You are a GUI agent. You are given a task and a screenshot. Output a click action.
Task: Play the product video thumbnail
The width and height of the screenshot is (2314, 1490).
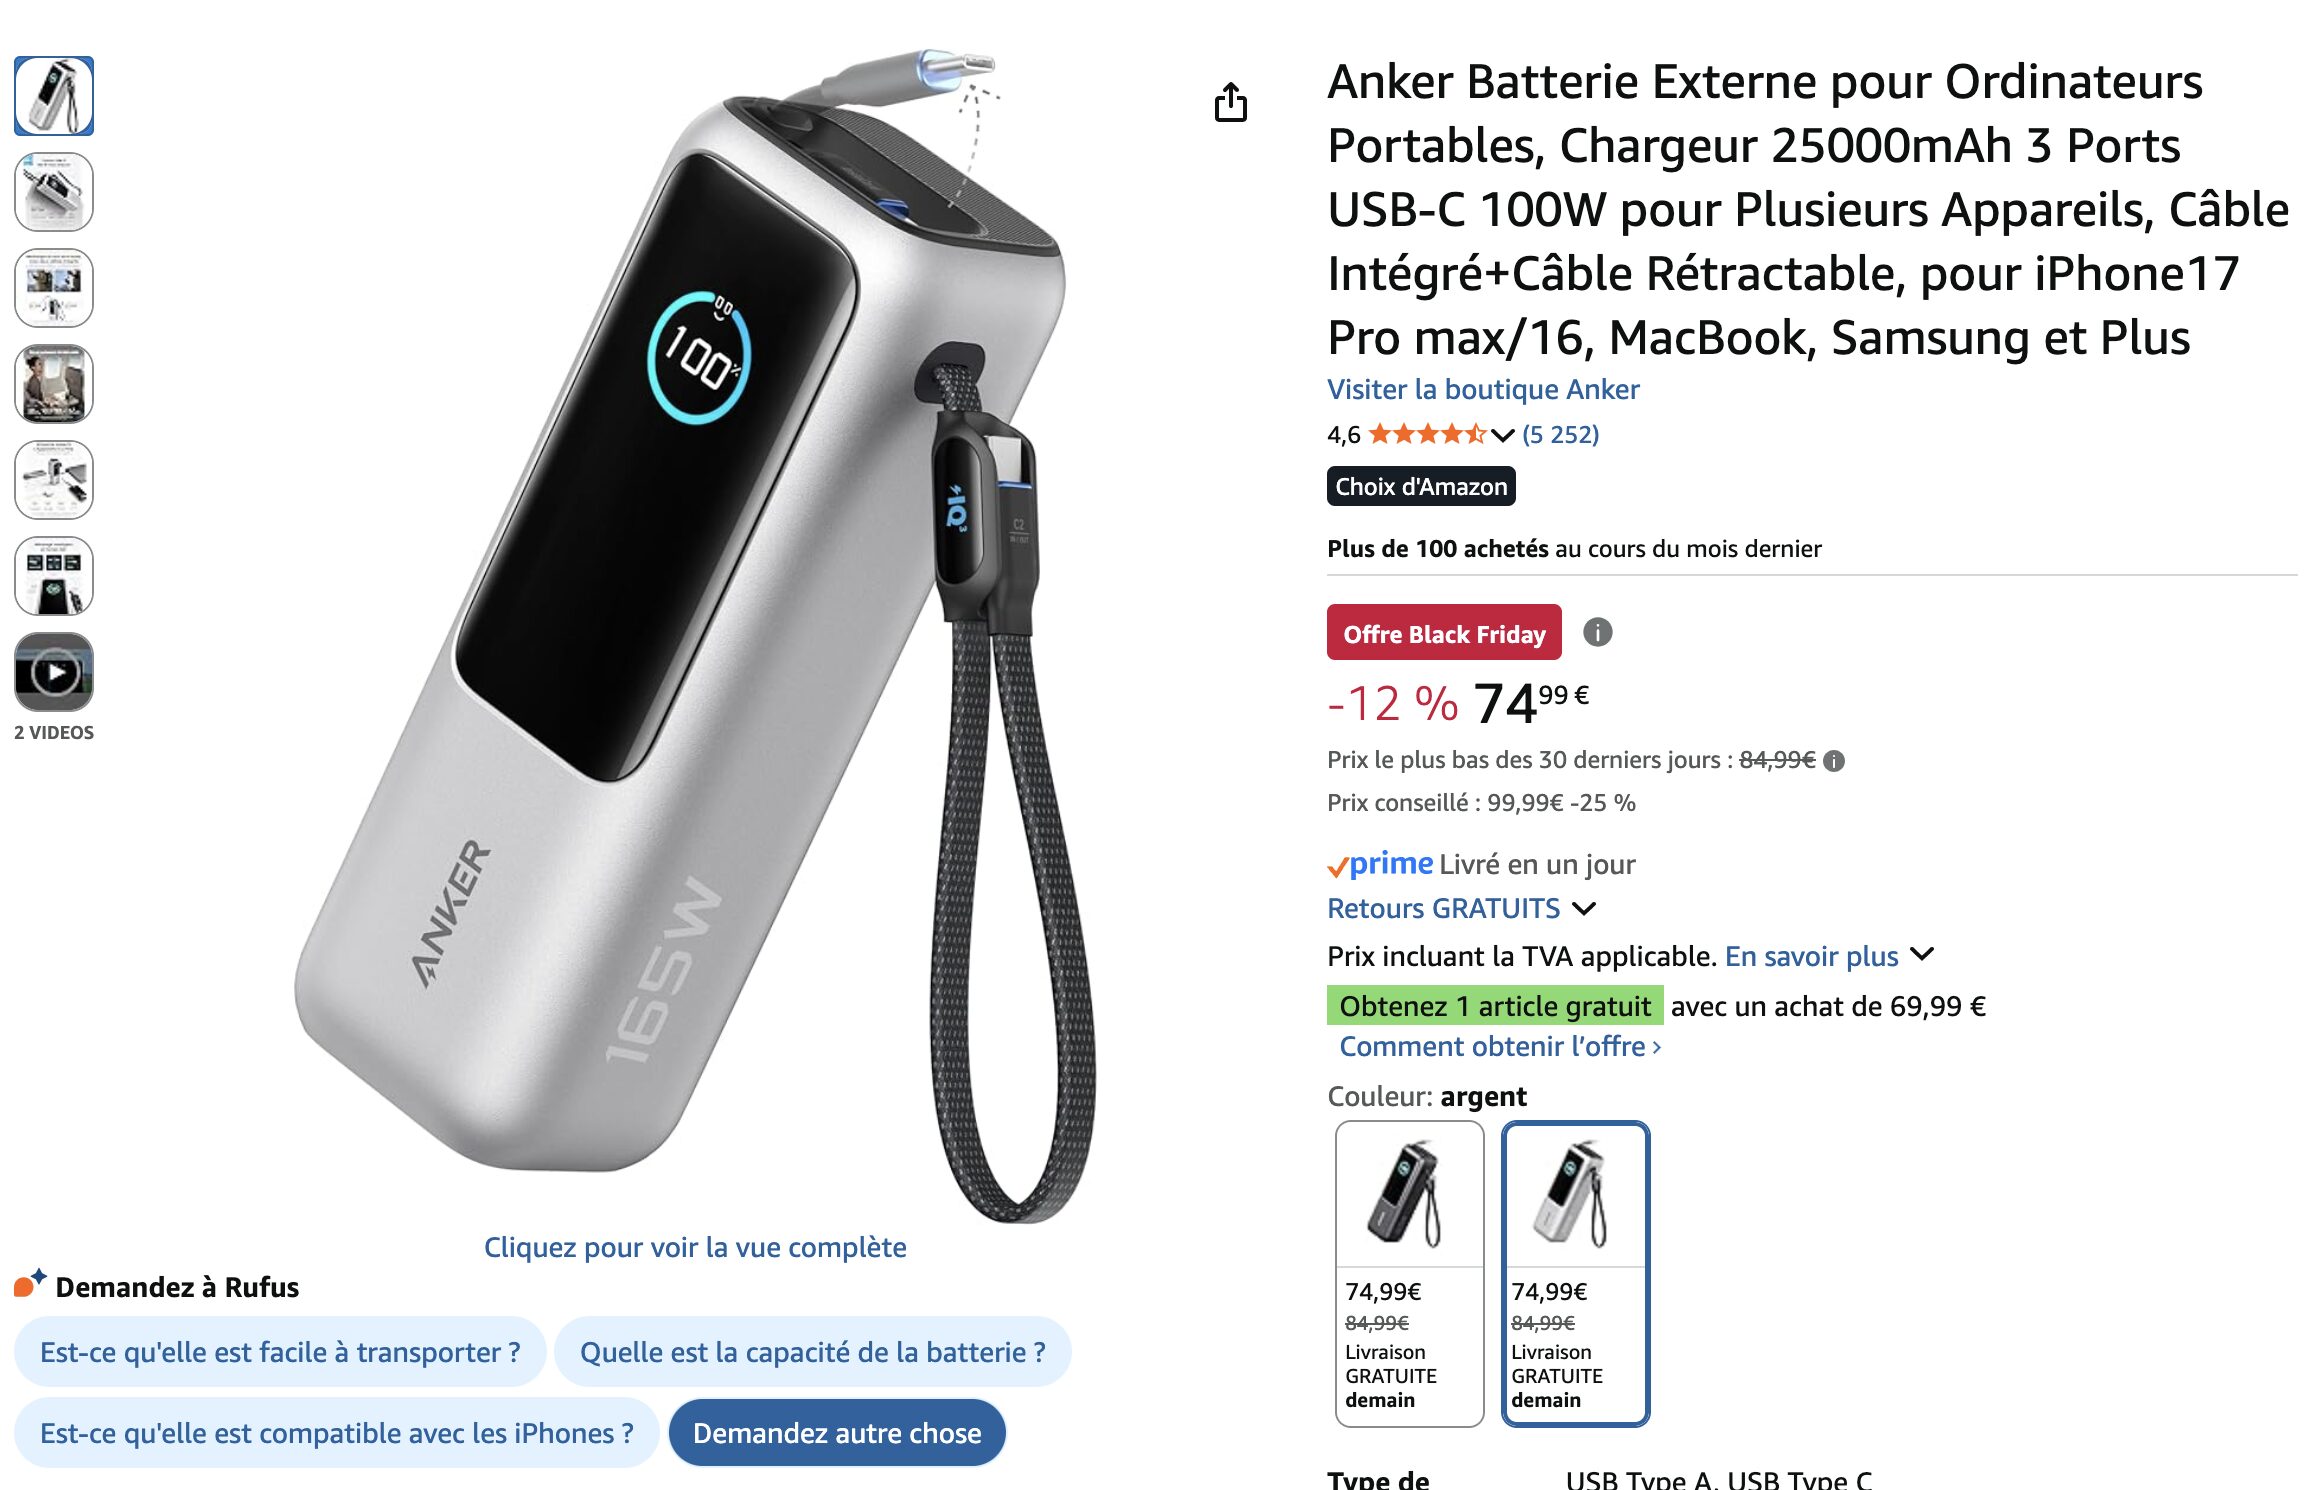(54, 672)
